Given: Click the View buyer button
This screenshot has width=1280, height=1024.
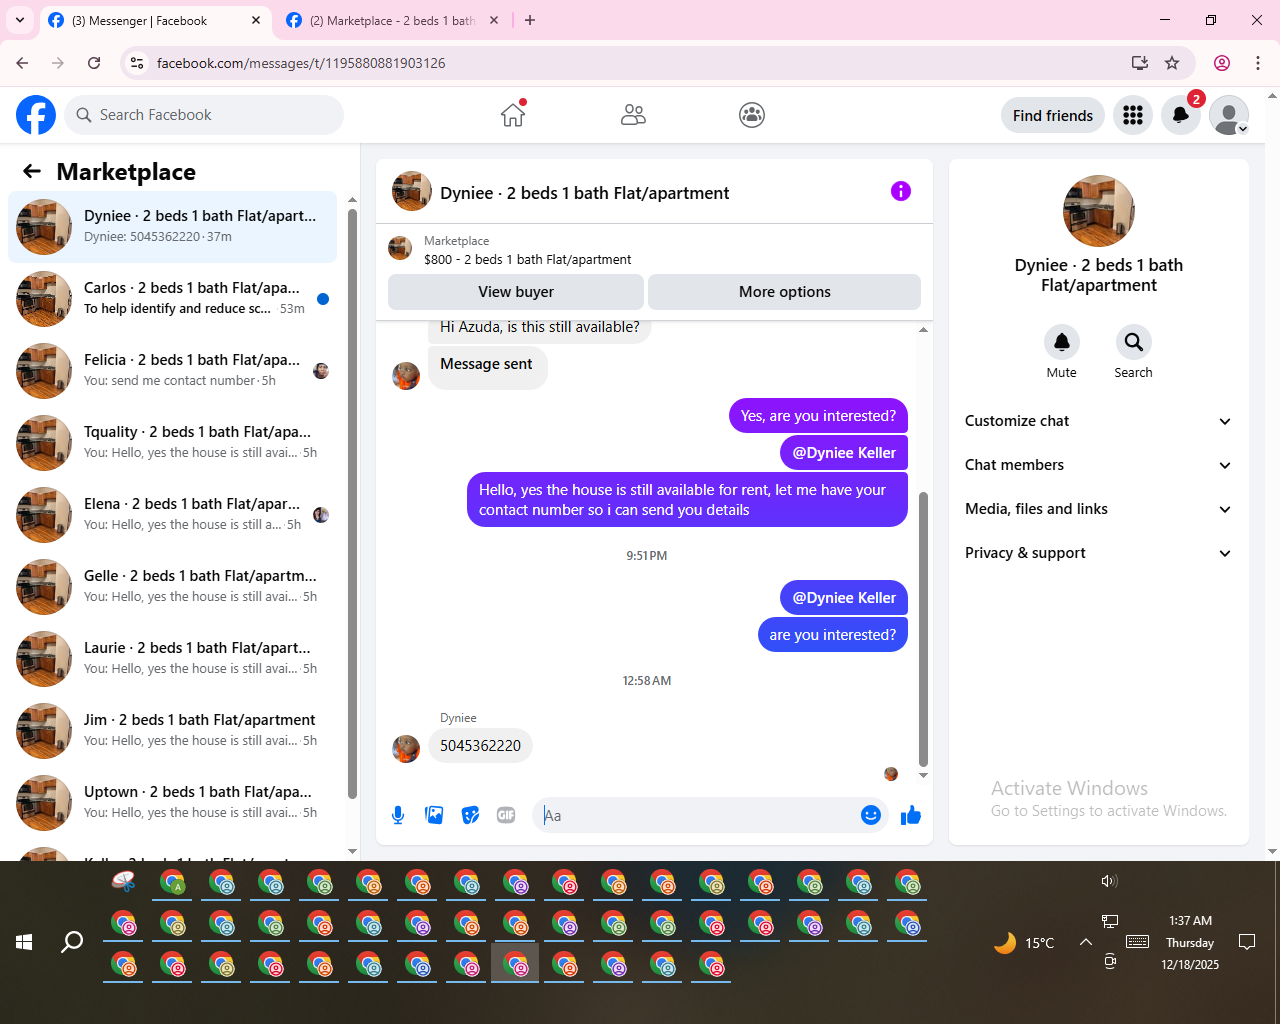Looking at the screenshot, I should [x=516, y=292].
